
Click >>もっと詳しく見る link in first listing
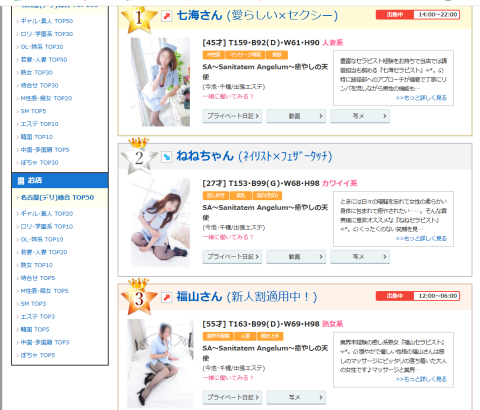[x=421, y=98]
